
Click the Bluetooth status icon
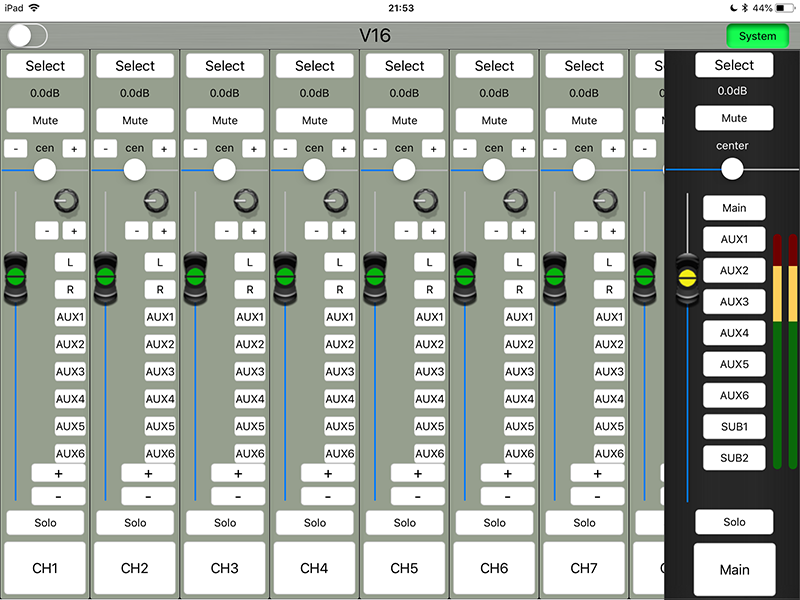(x=744, y=8)
